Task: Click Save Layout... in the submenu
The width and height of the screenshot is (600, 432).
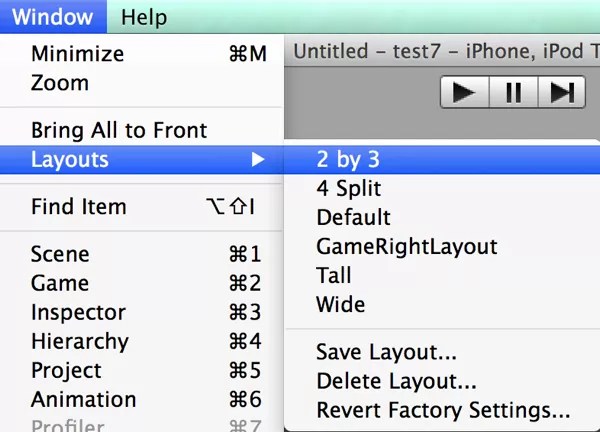Action: point(386,352)
